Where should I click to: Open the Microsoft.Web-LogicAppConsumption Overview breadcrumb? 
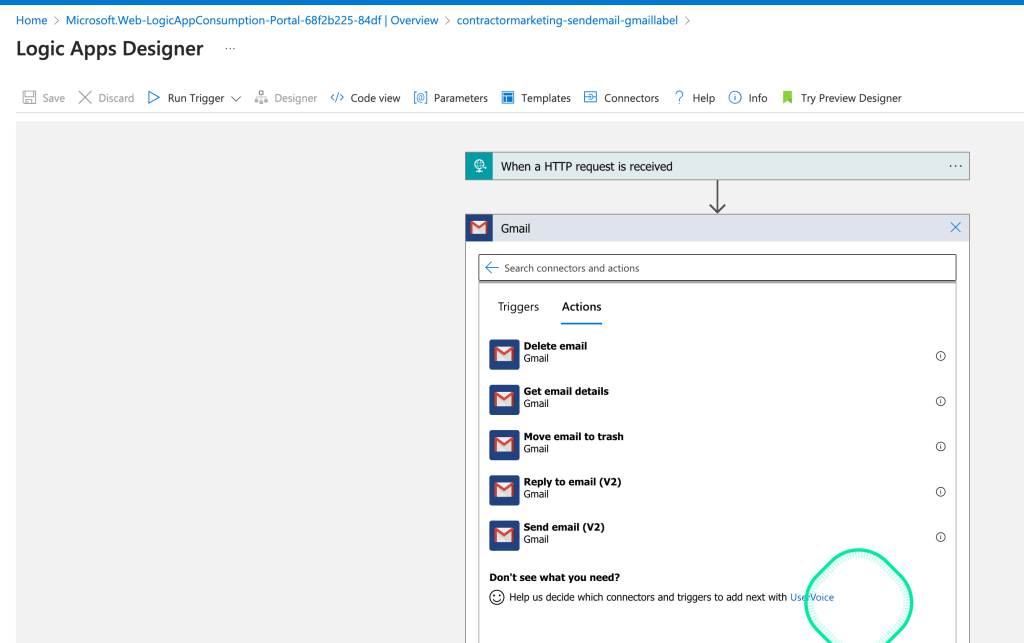pyautogui.click(x=252, y=20)
